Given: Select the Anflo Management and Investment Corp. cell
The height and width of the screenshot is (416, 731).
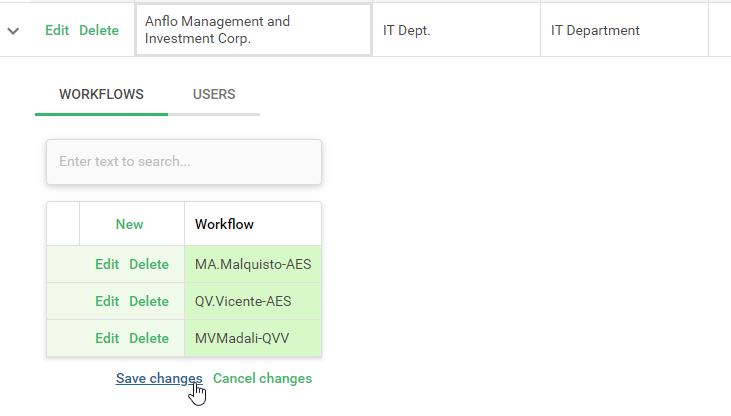Looking at the screenshot, I should point(253,30).
